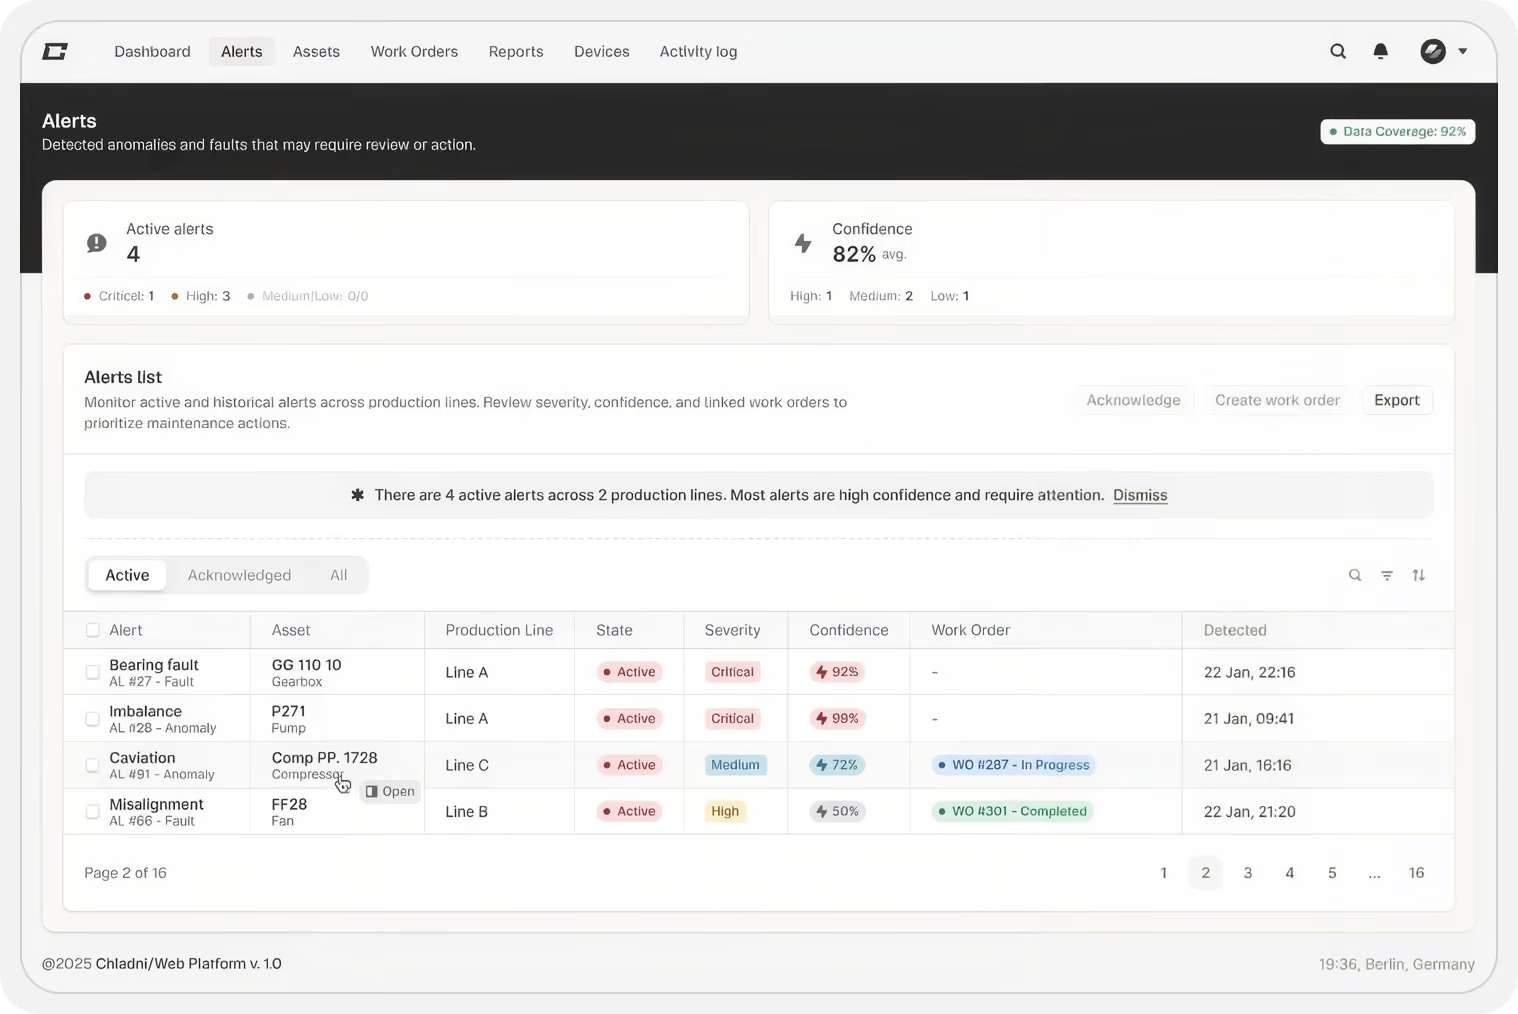Toggle the select-all checkbox in Alert header

[93, 630]
